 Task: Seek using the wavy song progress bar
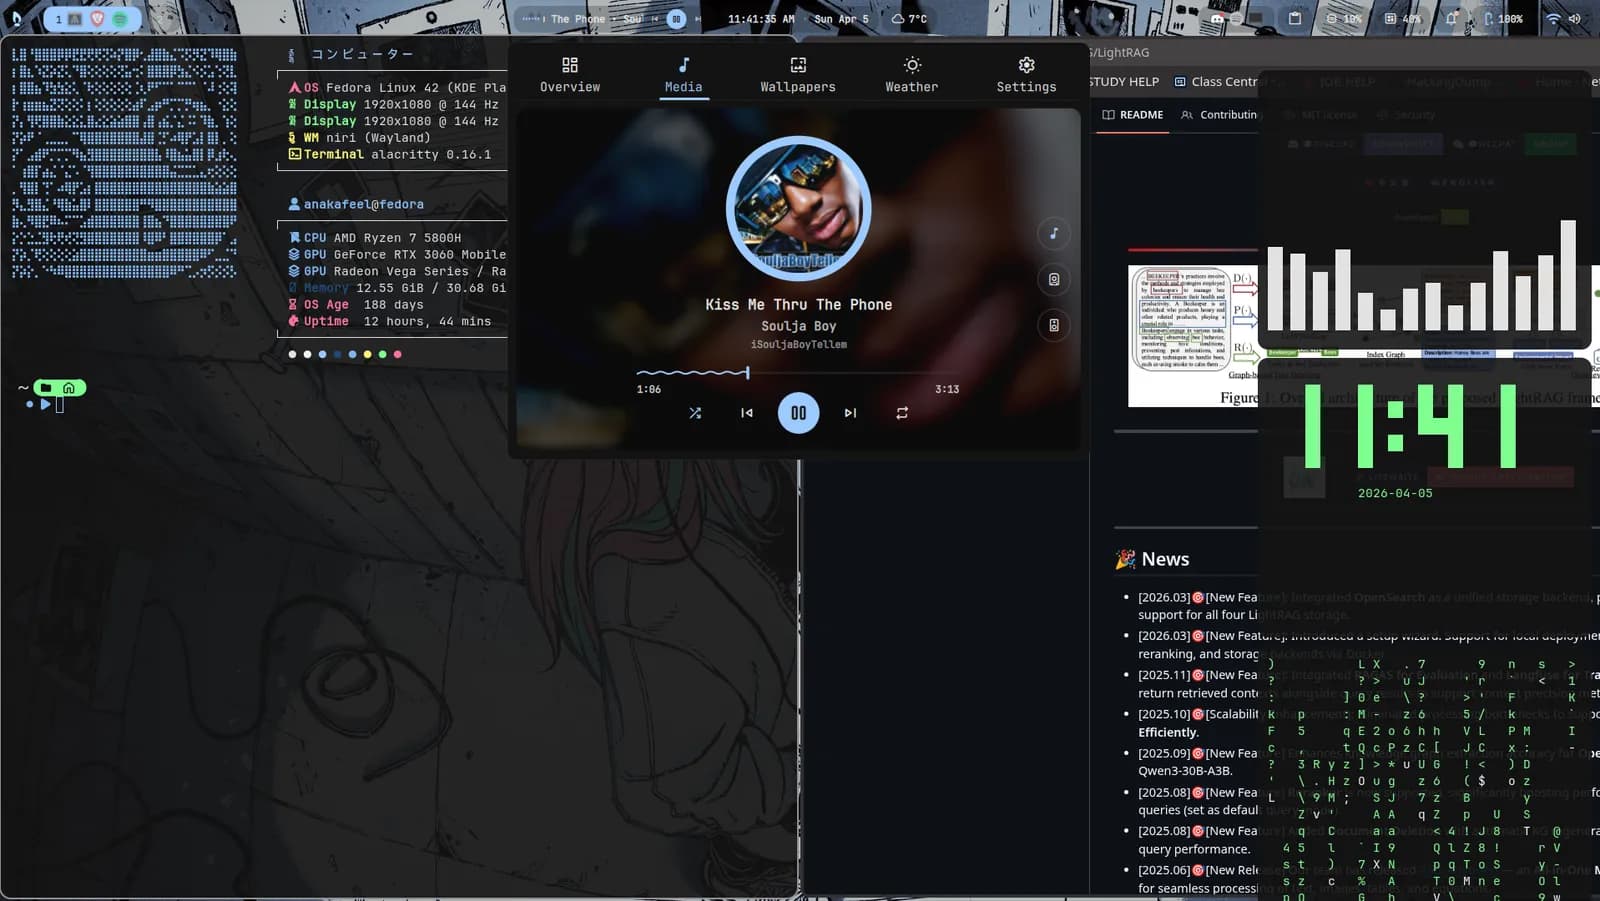(798, 373)
